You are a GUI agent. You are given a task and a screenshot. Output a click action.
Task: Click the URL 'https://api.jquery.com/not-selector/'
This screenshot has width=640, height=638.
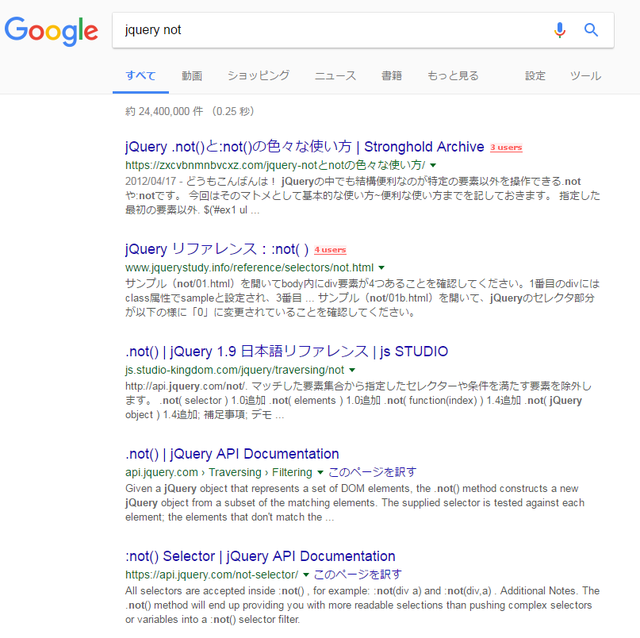[x=211, y=575]
